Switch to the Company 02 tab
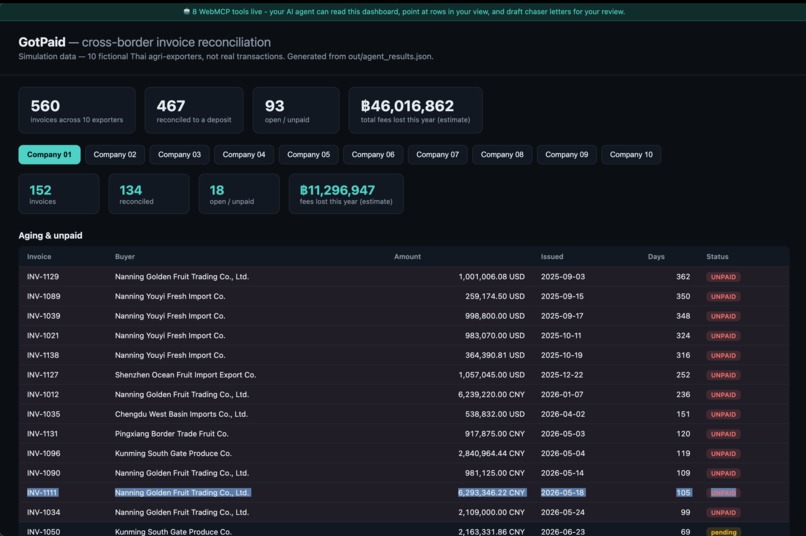This screenshot has height=536, width=806. click(115, 155)
